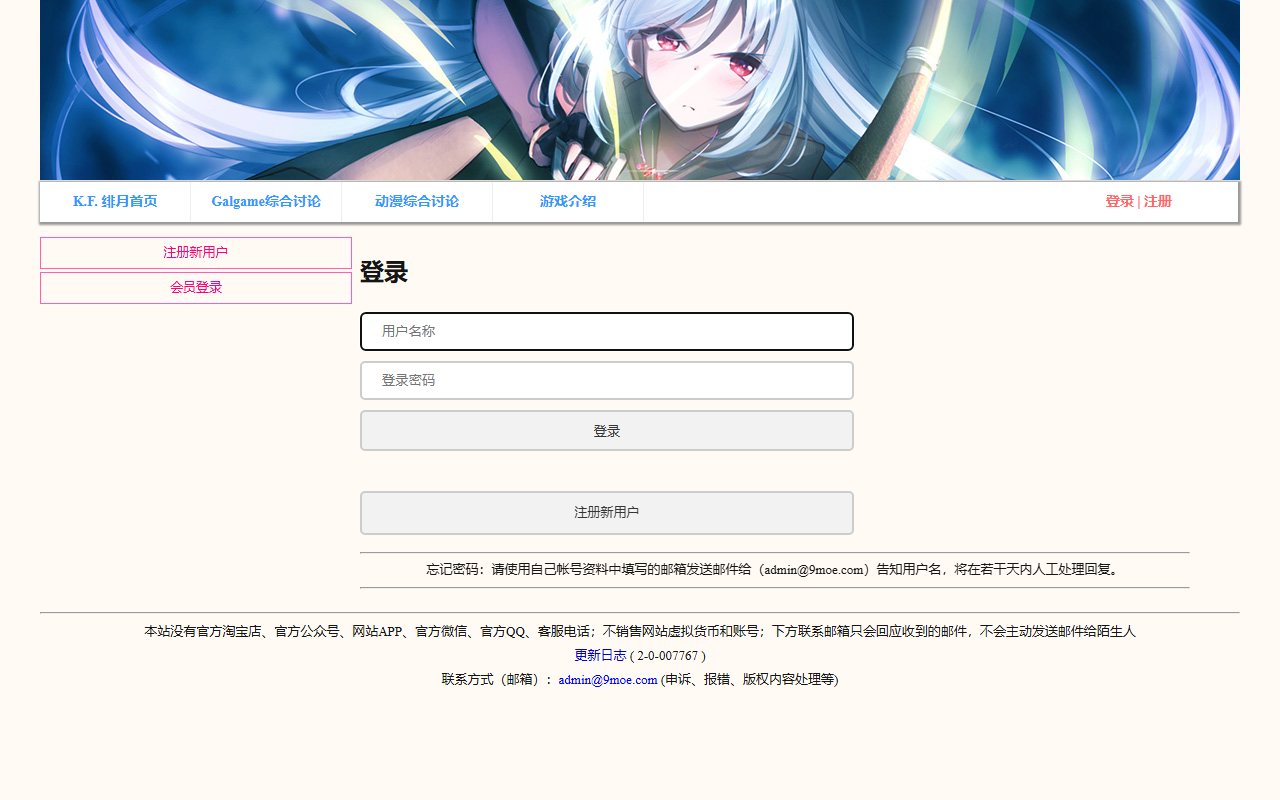Open the 更新日志 link in the footer
The image size is (1280, 800).
[x=600, y=656]
